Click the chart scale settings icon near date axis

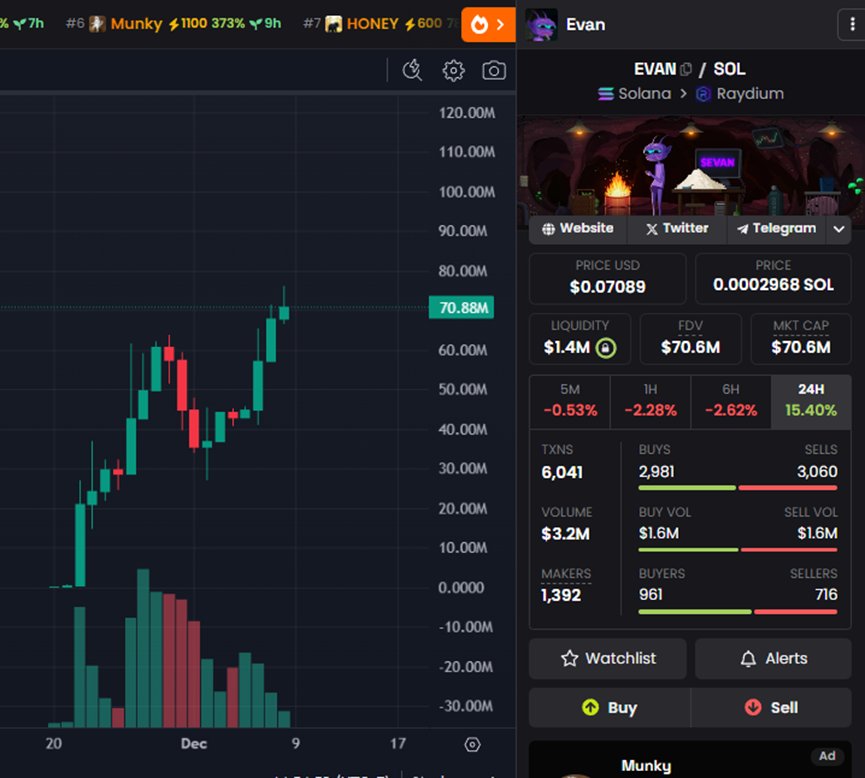(x=472, y=744)
